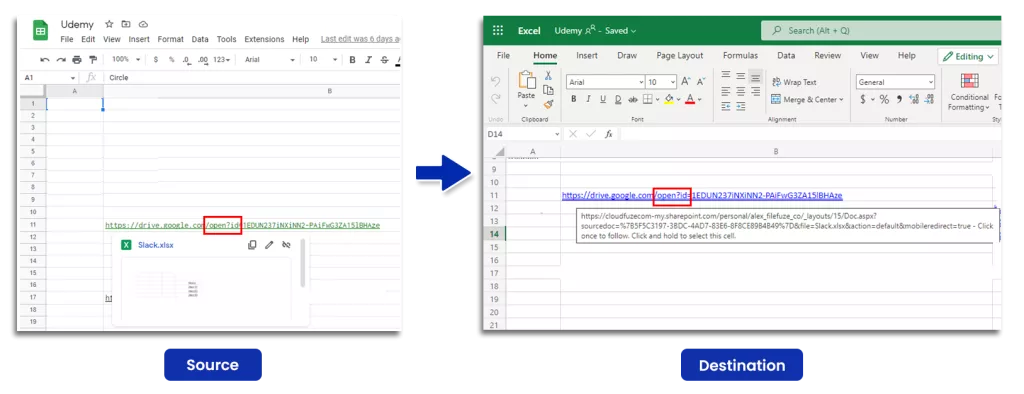This screenshot has width=1024, height=394.
Task: Open the font size 10 dropdown in Sheets
Action: pos(323,59)
